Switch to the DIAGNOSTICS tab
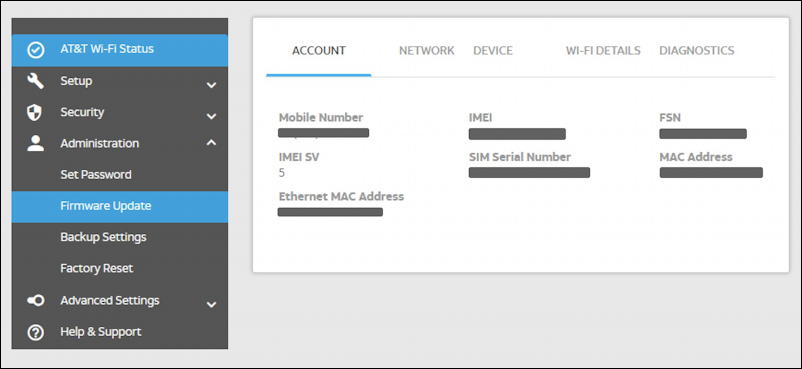The width and height of the screenshot is (802, 369). click(697, 51)
